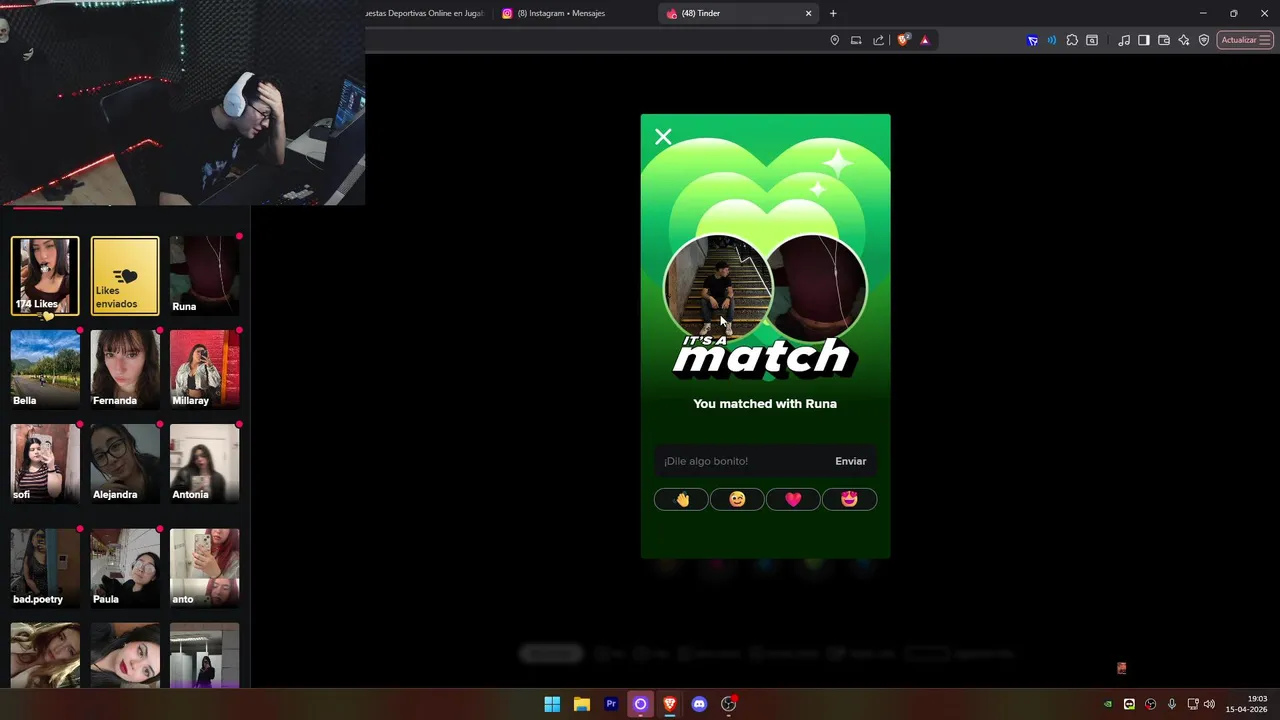Open the match with bad.poetry
The height and width of the screenshot is (720, 1280).
pos(45,568)
